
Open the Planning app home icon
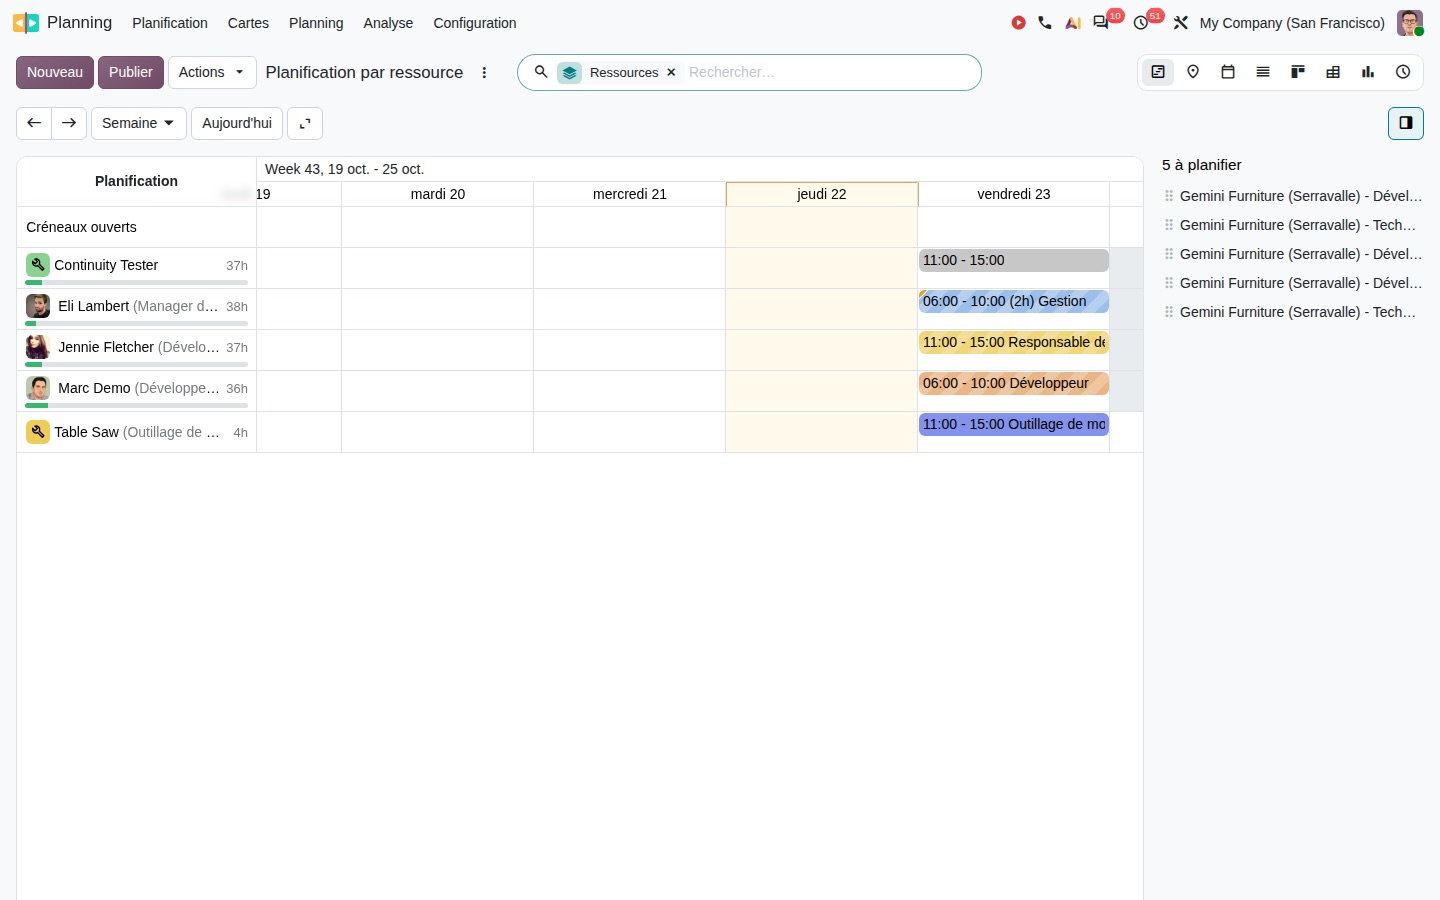(x=26, y=23)
